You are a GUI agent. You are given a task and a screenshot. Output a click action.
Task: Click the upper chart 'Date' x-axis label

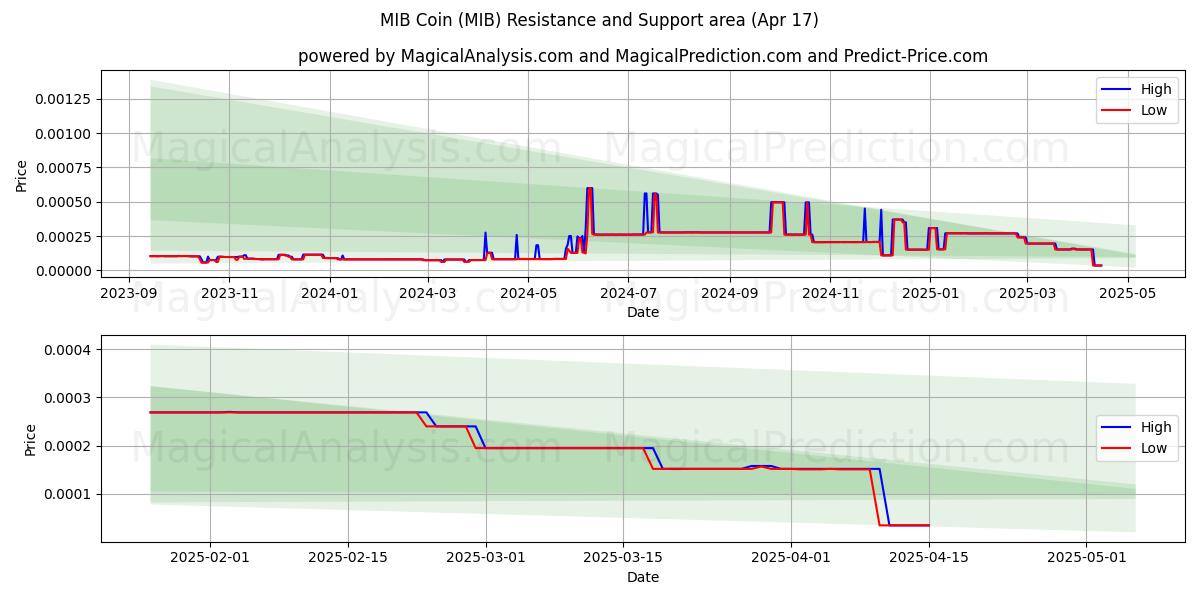point(643,312)
